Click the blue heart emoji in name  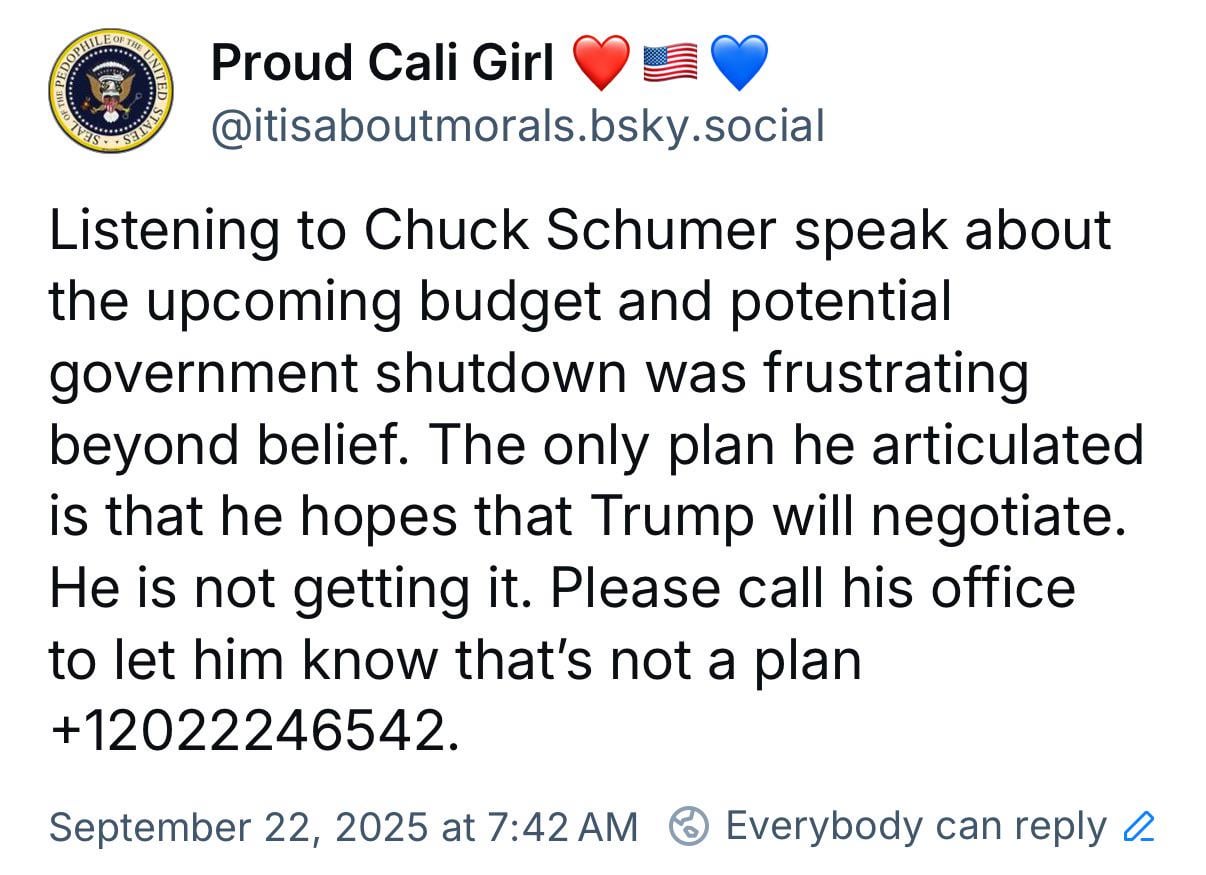tap(737, 63)
